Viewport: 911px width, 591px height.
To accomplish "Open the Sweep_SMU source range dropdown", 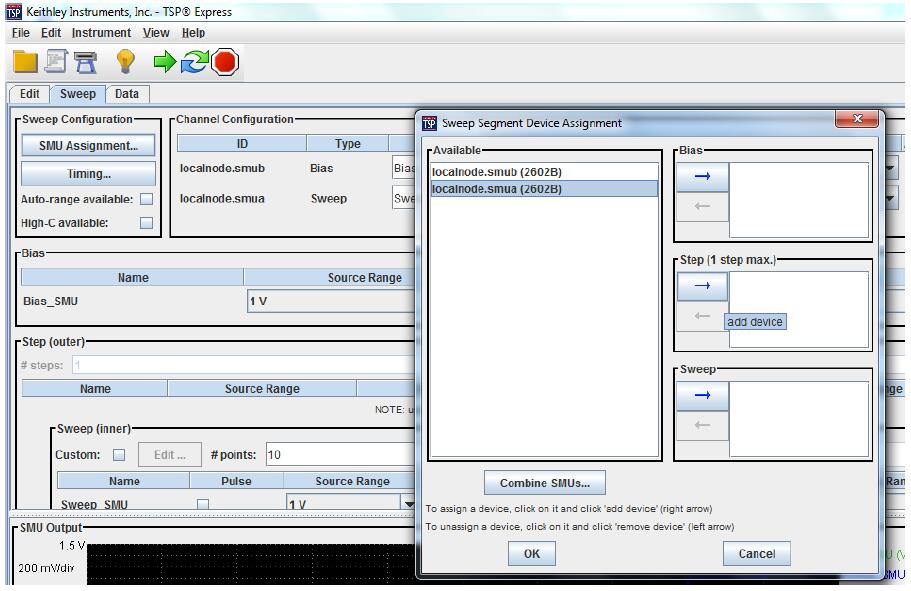I will coord(408,505).
